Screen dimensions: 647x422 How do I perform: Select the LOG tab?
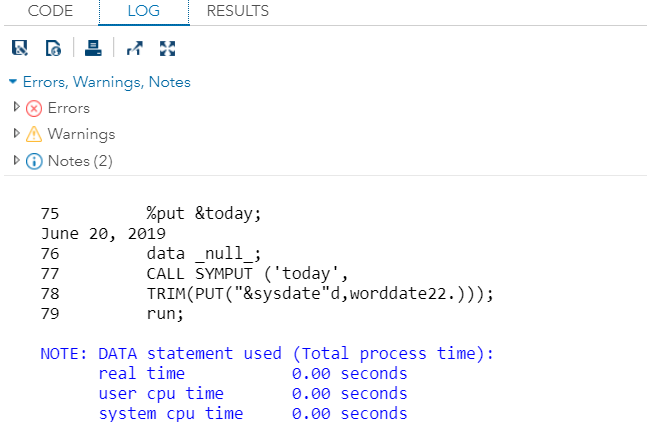coord(144,12)
